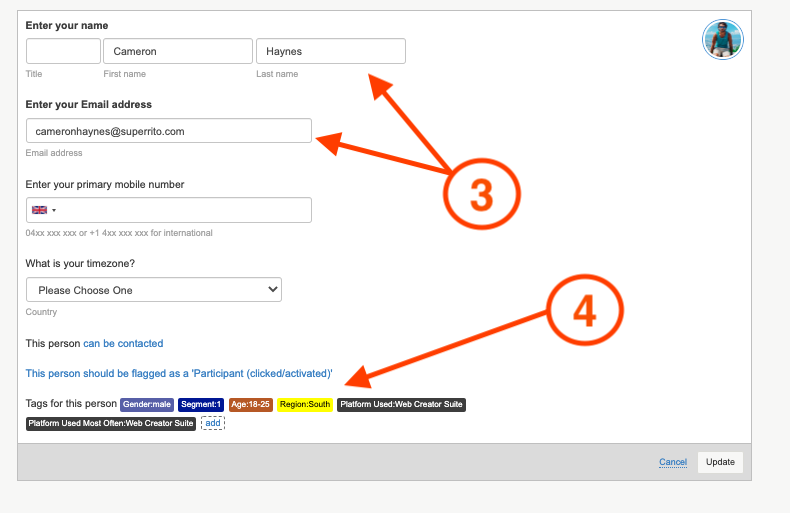
Task: Click the 'Platform Used:Web Creator Suite' tag
Action: [400, 404]
